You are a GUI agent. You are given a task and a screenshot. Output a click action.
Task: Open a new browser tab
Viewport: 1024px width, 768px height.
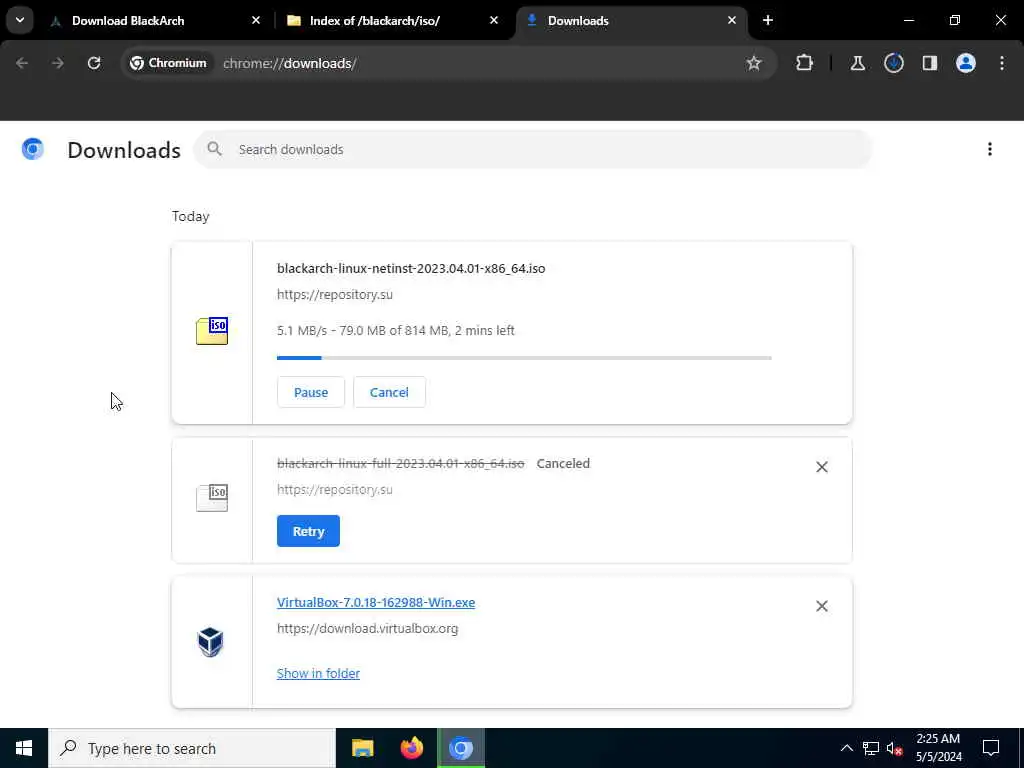(768, 21)
